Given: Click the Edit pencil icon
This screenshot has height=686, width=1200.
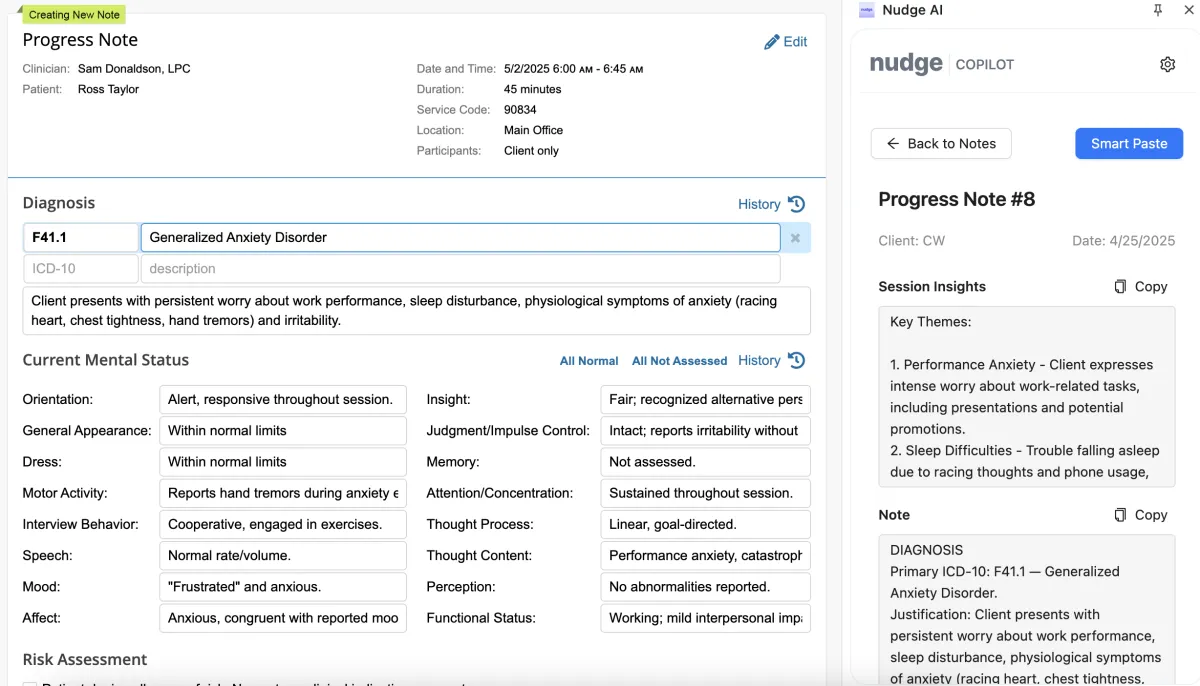Looking at the screenshot, I should tap(771, 42).
